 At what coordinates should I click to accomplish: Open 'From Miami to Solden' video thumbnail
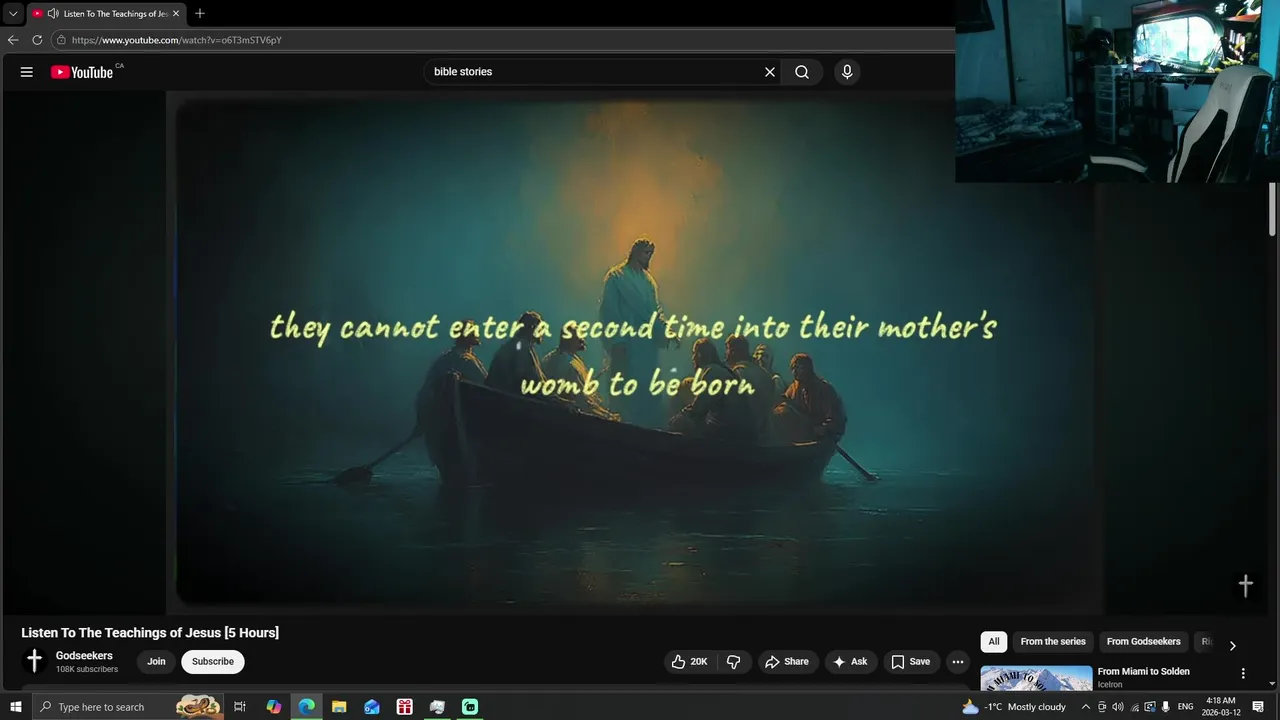click(1036, 679)
